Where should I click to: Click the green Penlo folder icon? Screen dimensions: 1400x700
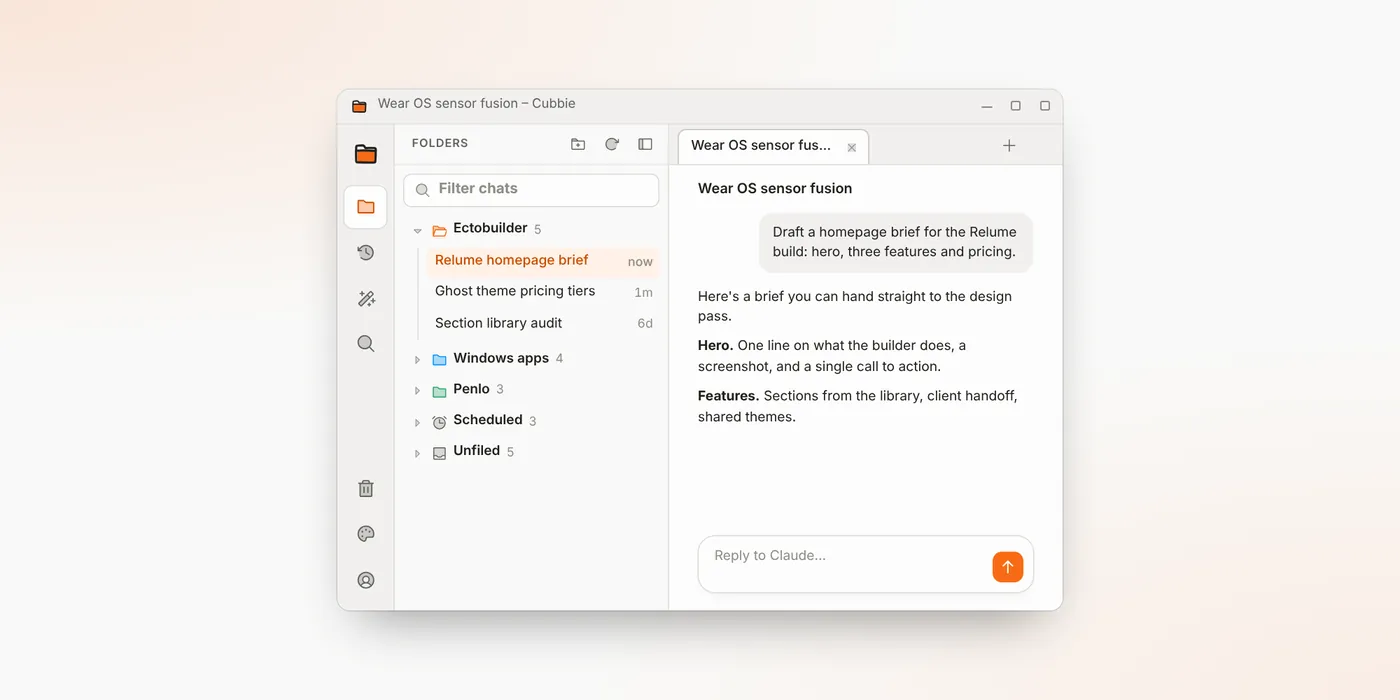coord(439,391)
